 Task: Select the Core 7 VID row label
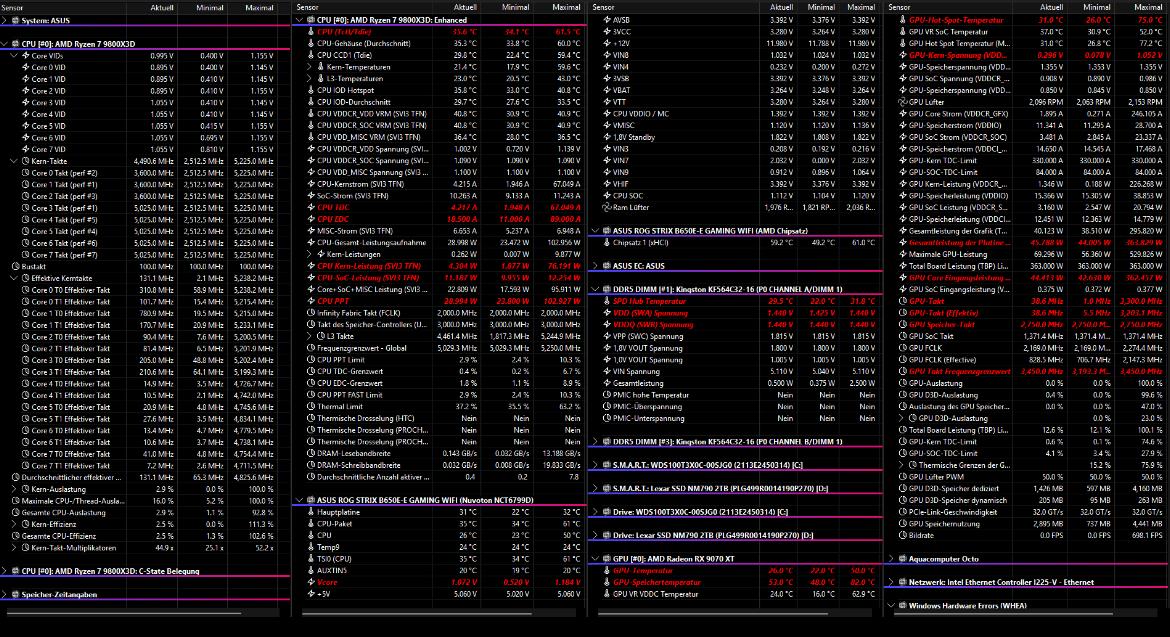pos(49,149)
